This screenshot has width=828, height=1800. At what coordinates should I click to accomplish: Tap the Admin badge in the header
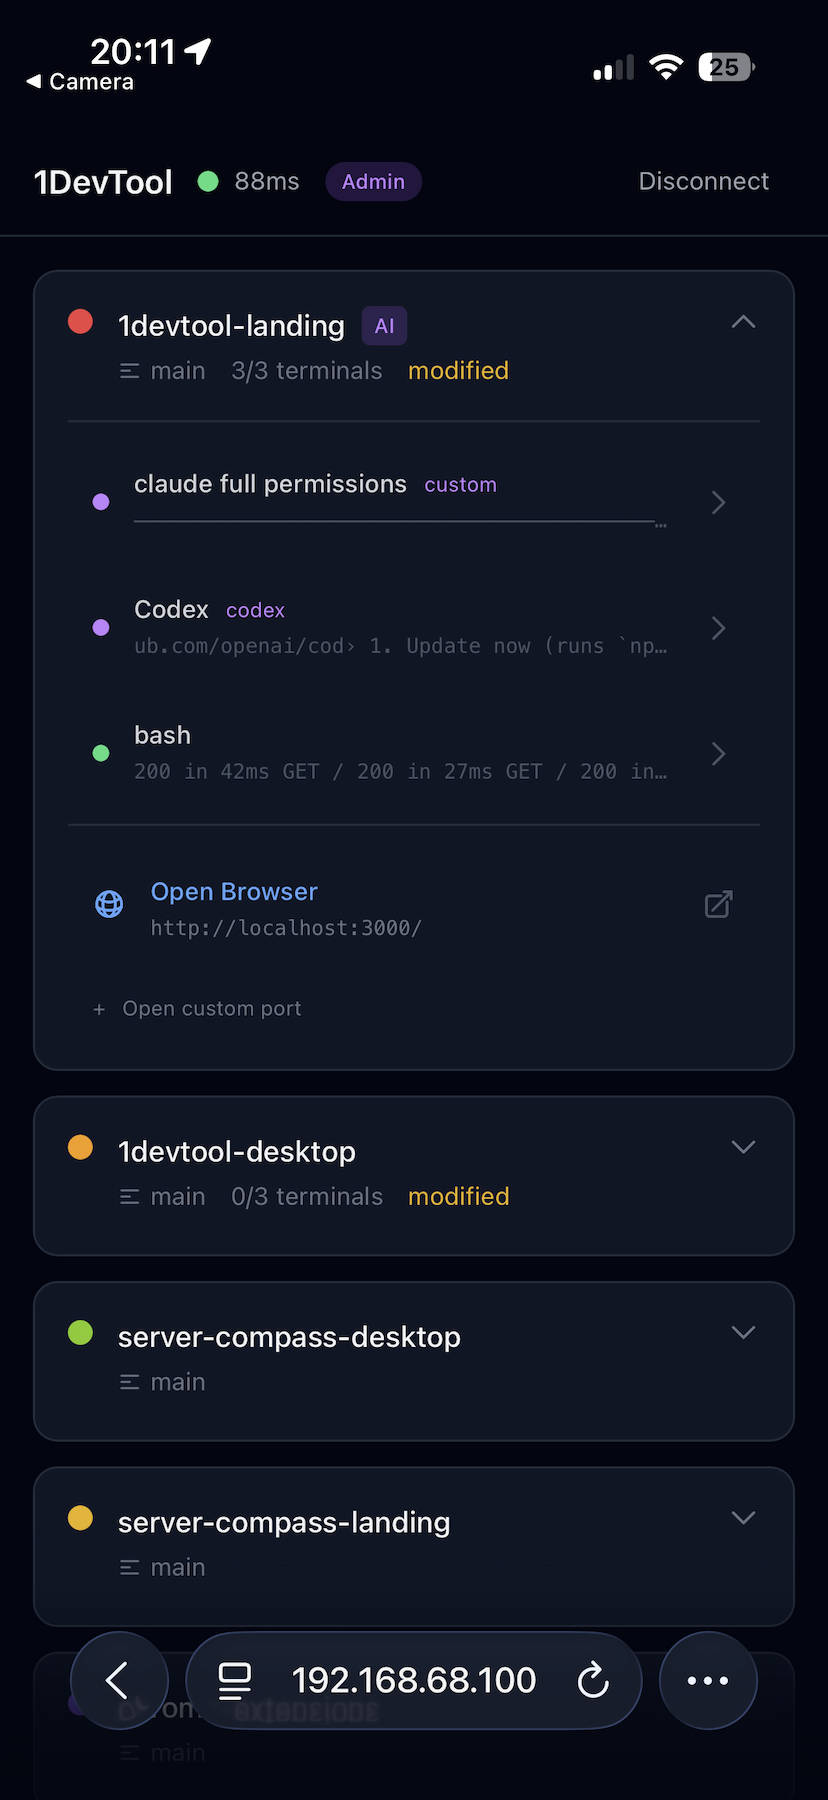click(373, 181)
